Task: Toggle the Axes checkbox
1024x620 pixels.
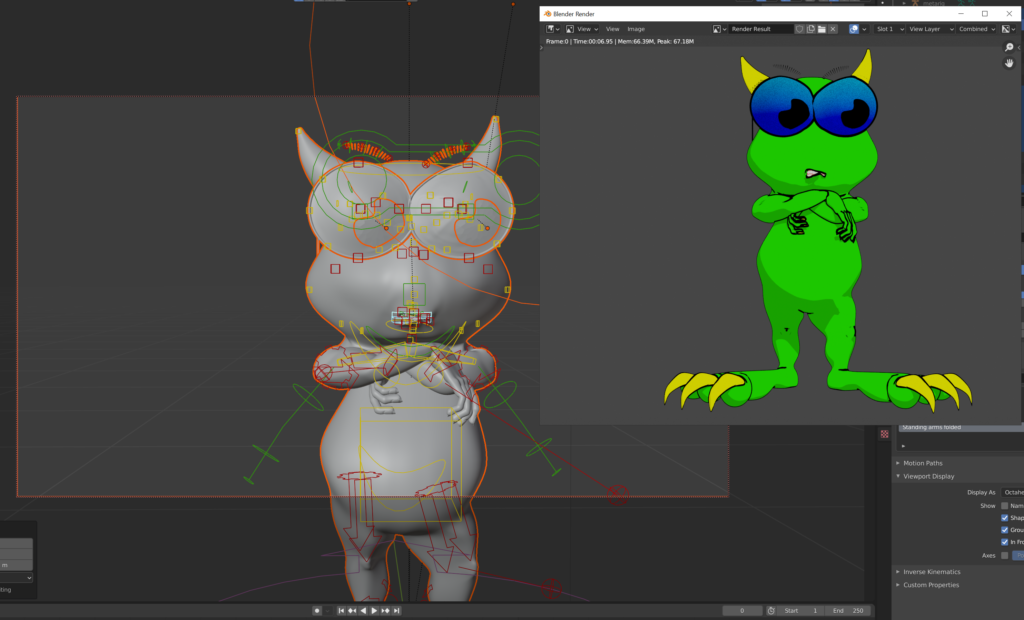Action: tap(1005, 555)
